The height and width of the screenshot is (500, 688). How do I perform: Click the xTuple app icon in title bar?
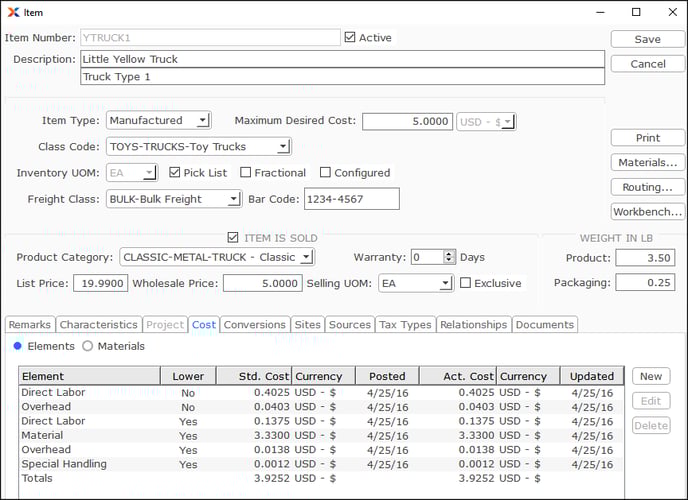(x=13, y=12)
